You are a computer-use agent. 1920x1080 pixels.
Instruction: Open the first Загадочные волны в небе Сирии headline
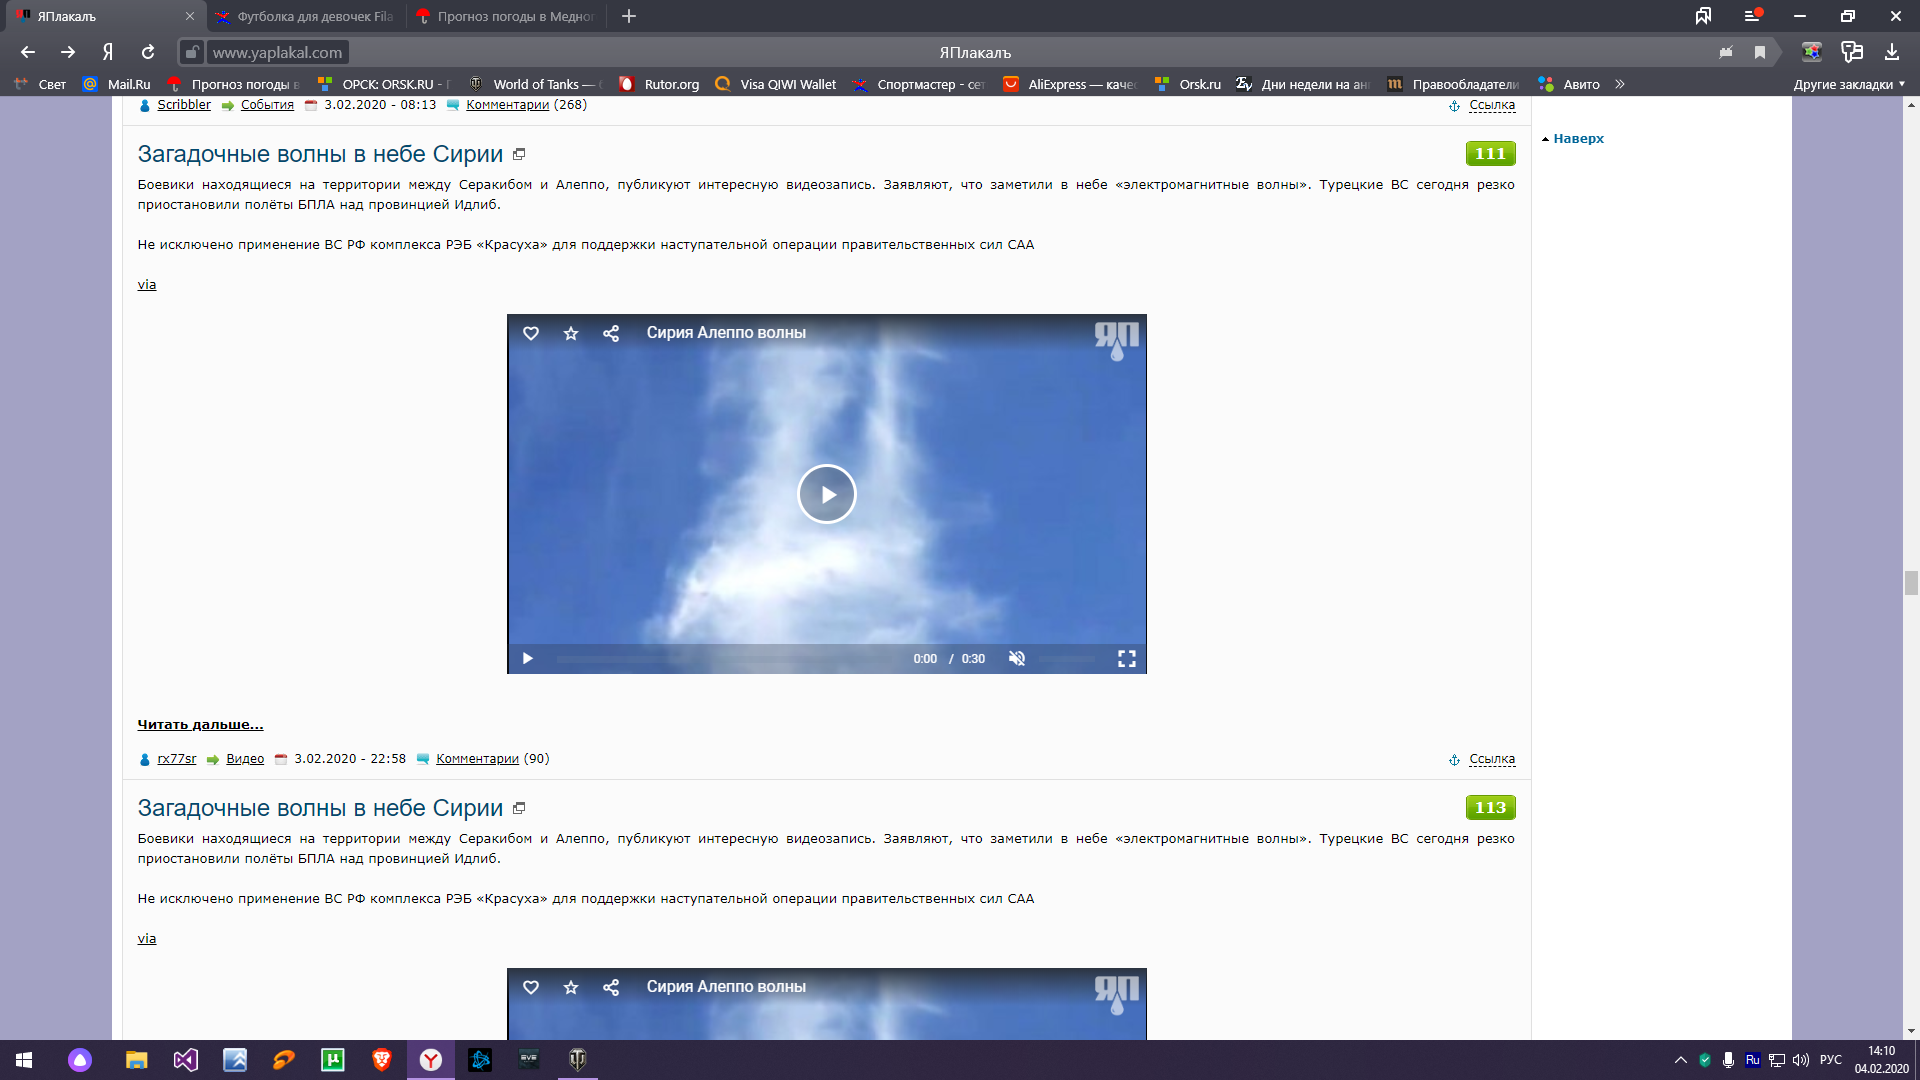coord(320,154)
